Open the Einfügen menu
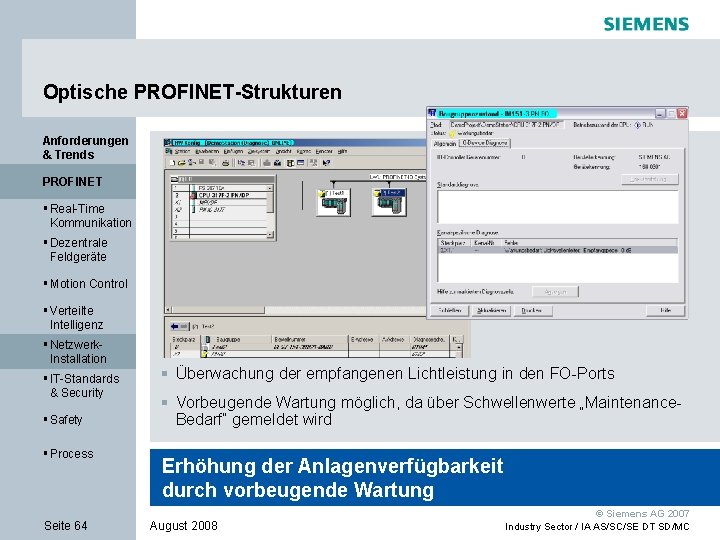The width and height of the screenshot is (720, 540). pos(233,151)
